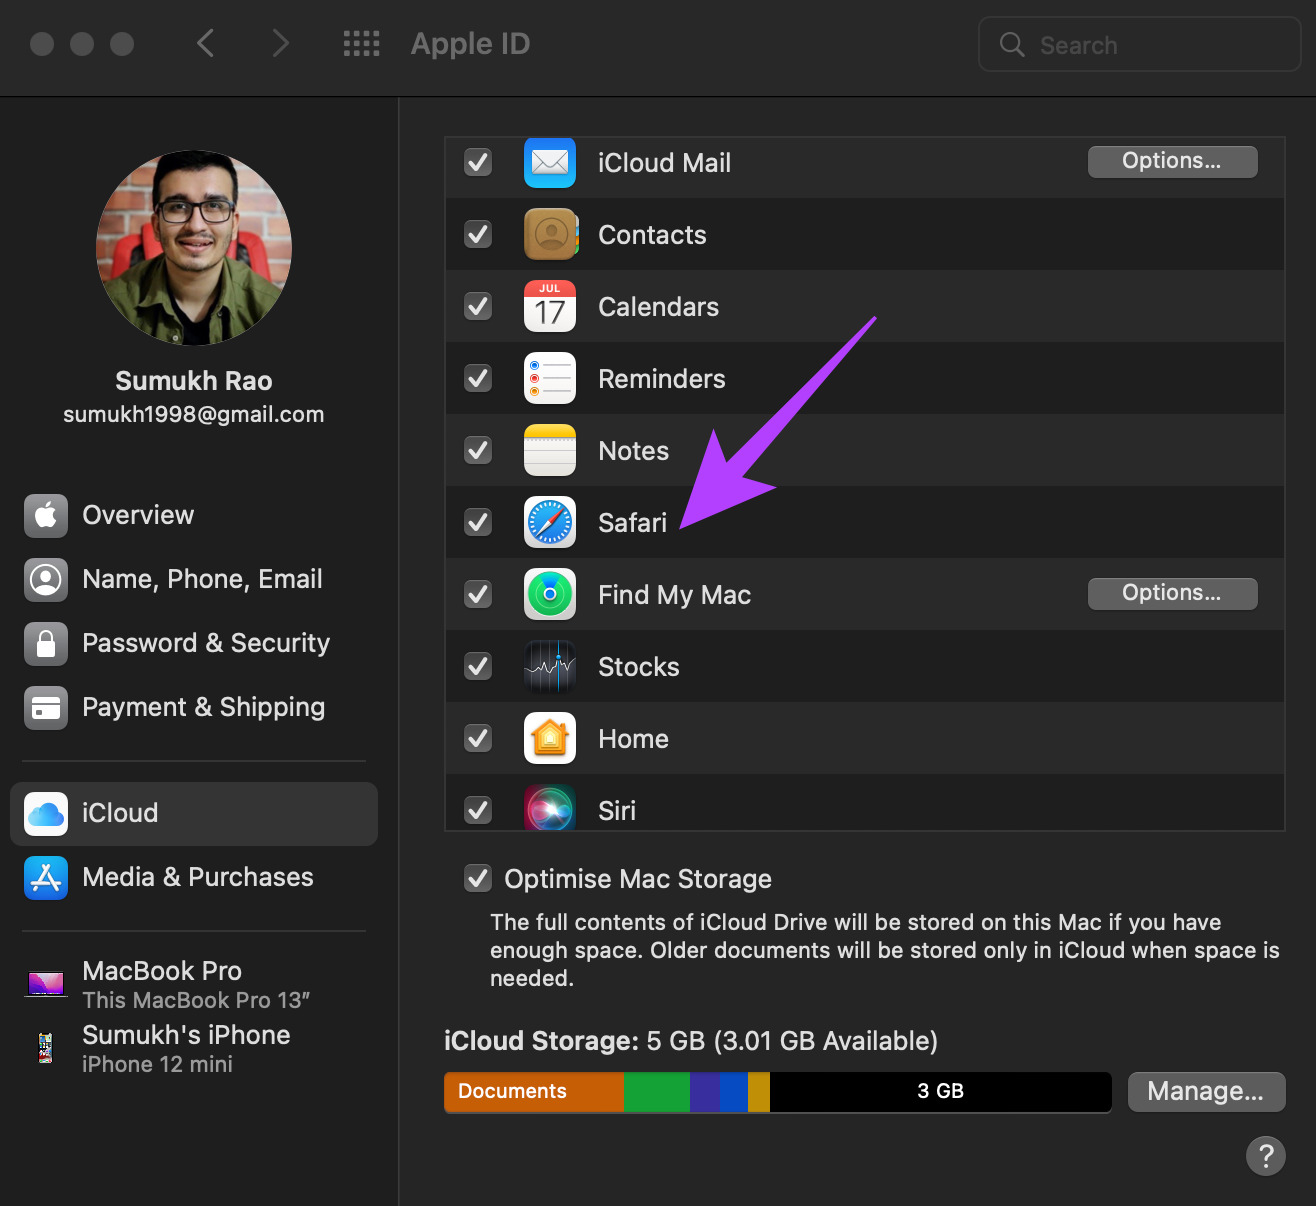Click the Payment & Shipping card icon

46,708
